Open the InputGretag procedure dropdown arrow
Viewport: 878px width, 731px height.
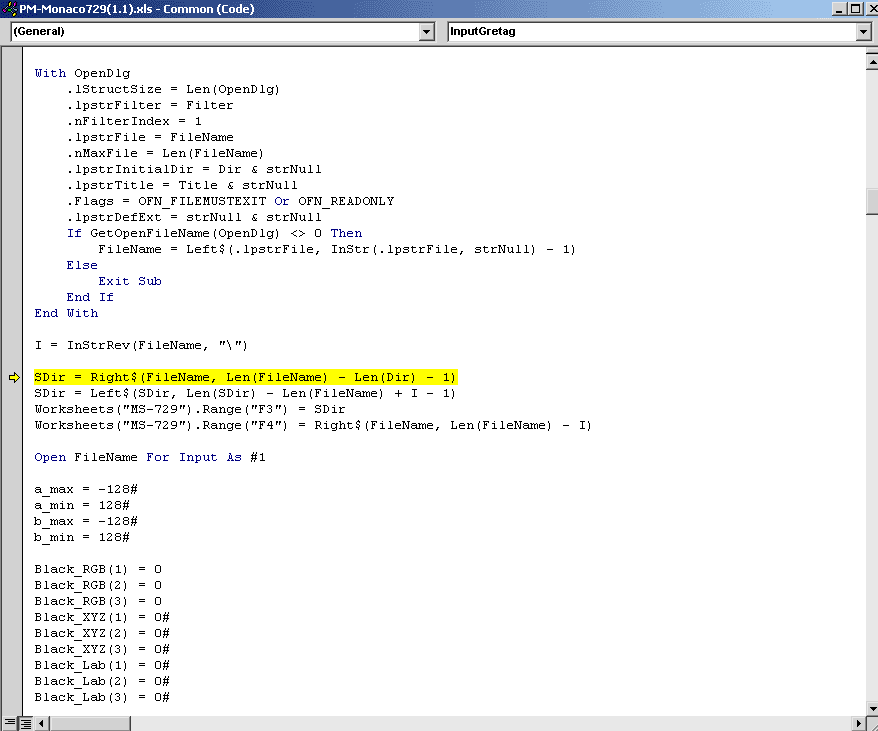pyautogui.click(x=863, y=32)
